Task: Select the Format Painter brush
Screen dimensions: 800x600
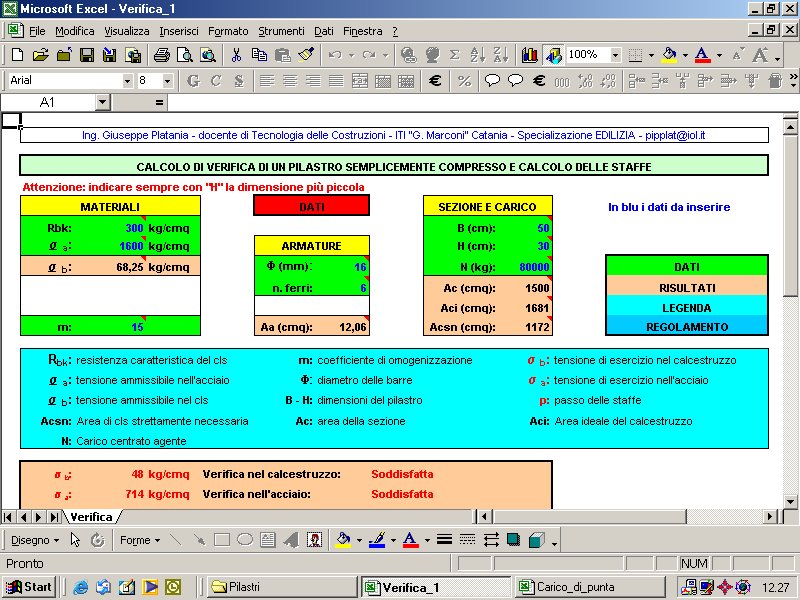Action: click(306, 55)
